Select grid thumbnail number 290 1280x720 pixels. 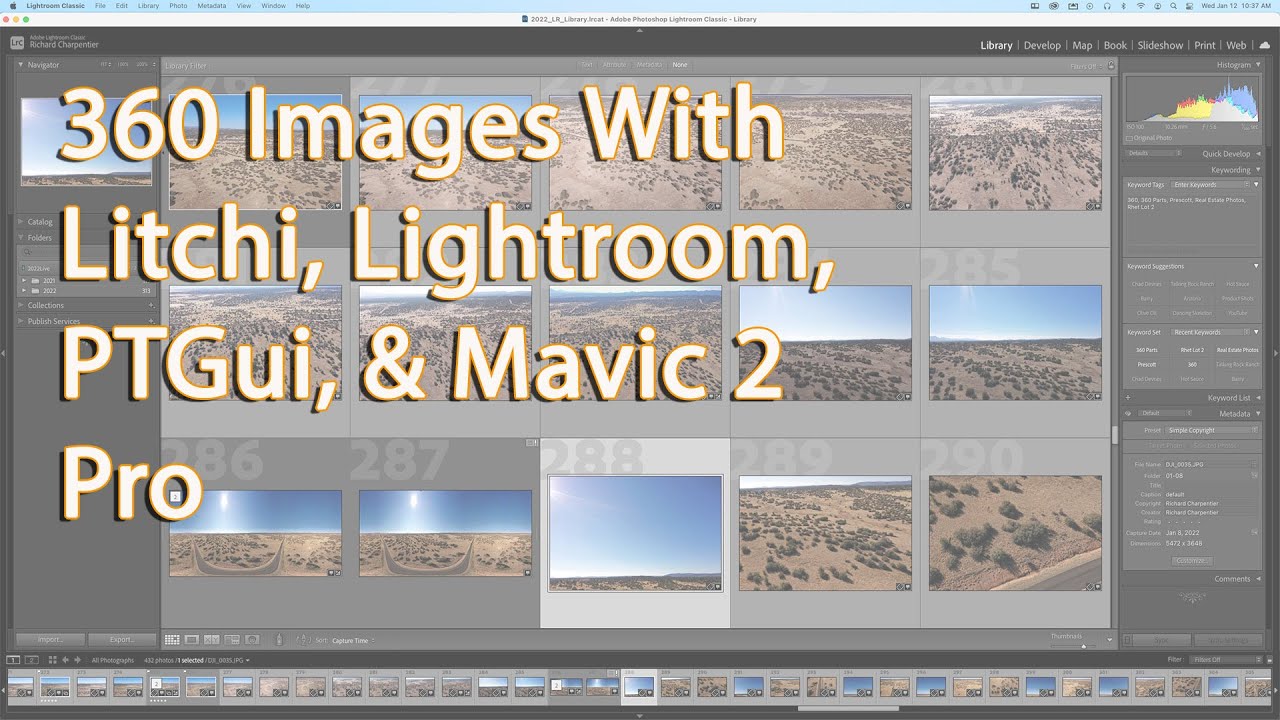point(1015,533)
